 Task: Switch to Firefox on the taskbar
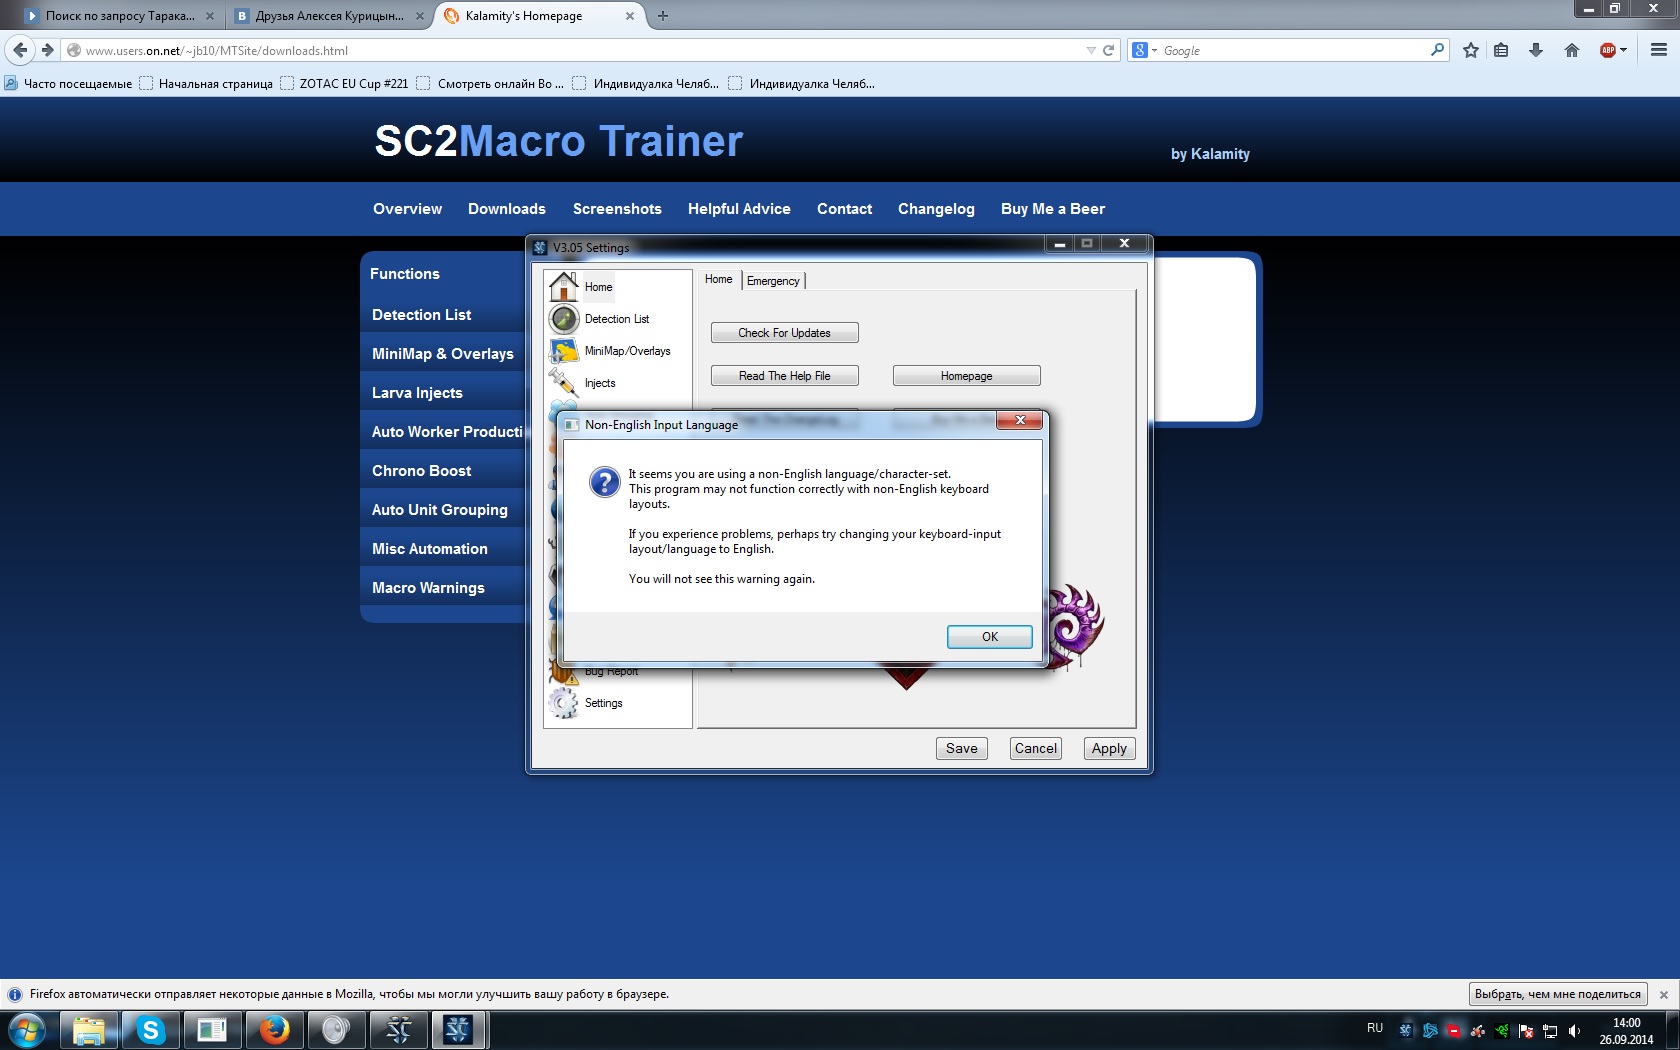(274, 1030)
